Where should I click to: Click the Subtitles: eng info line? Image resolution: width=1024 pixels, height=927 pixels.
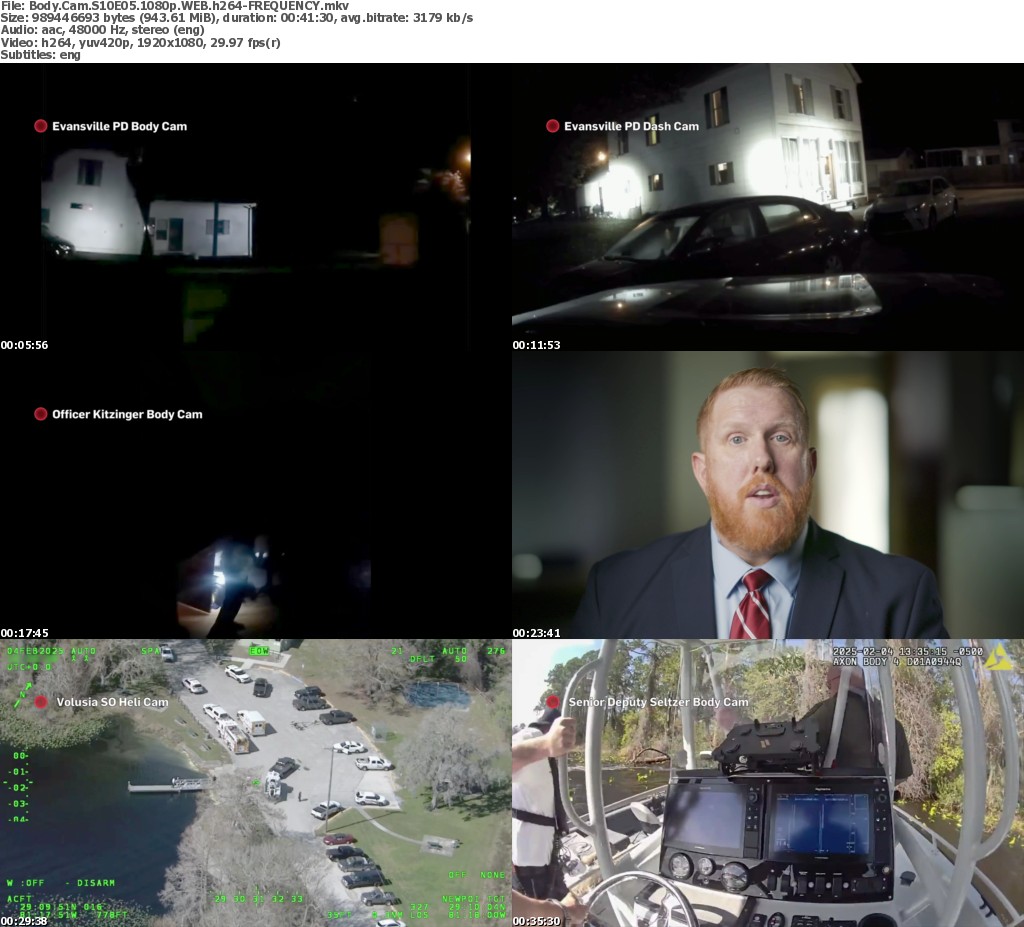(40, 55)
